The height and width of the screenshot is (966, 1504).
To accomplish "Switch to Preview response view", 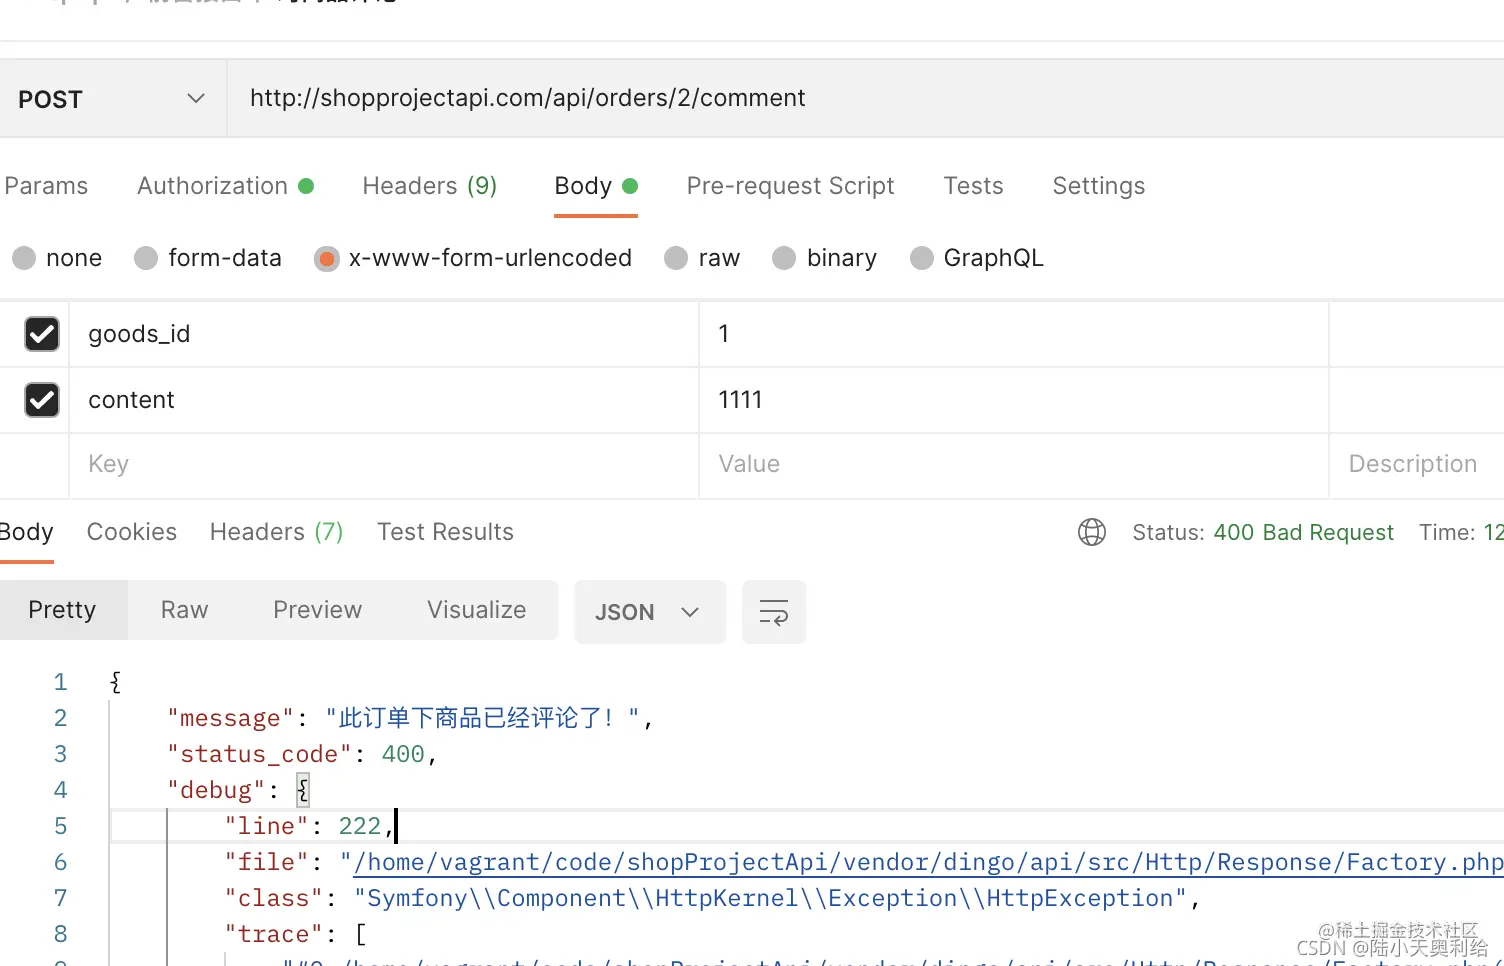I will click(318, 610).
